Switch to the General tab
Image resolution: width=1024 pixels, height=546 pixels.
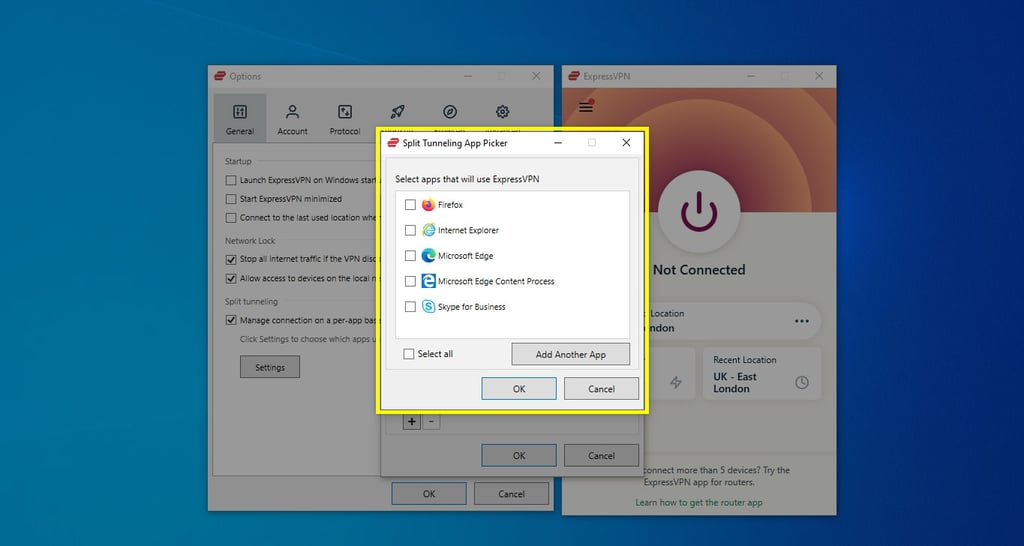coord(240,118)
